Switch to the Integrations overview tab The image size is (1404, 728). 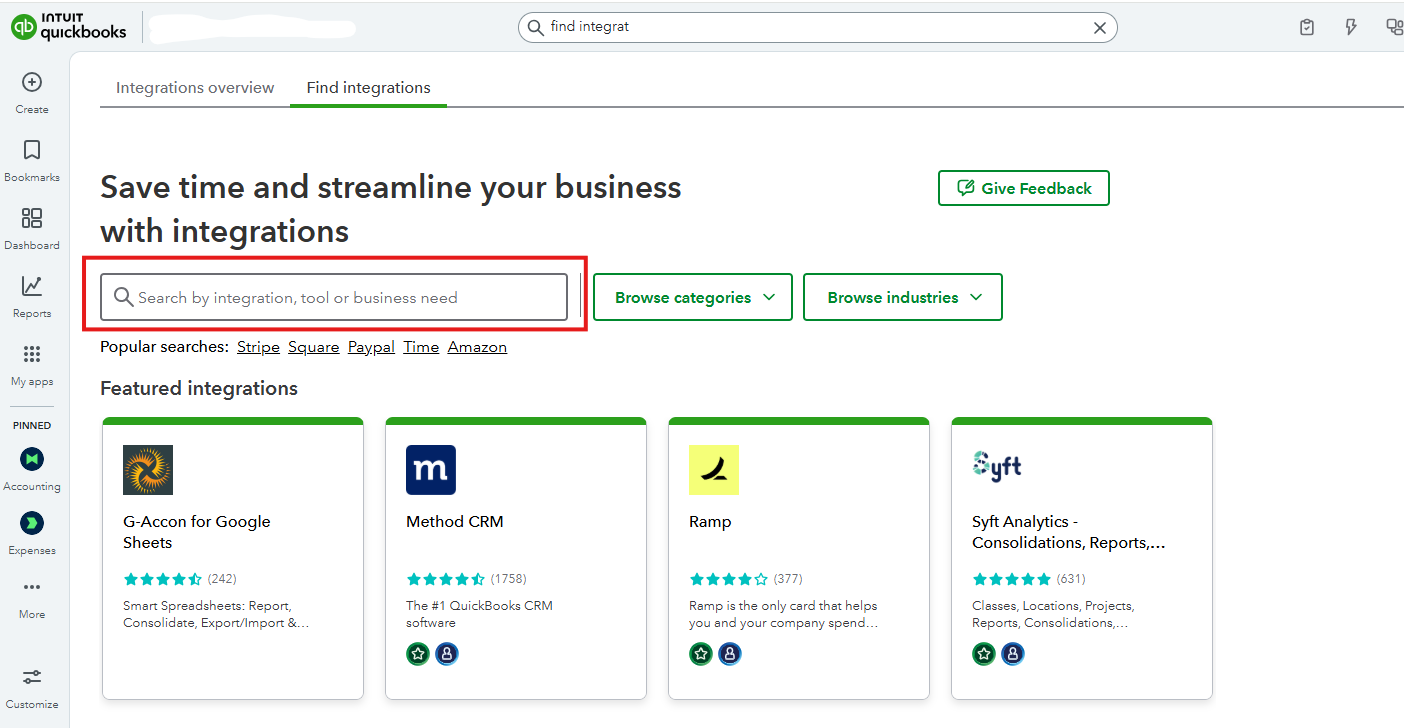tap(195, 88)
